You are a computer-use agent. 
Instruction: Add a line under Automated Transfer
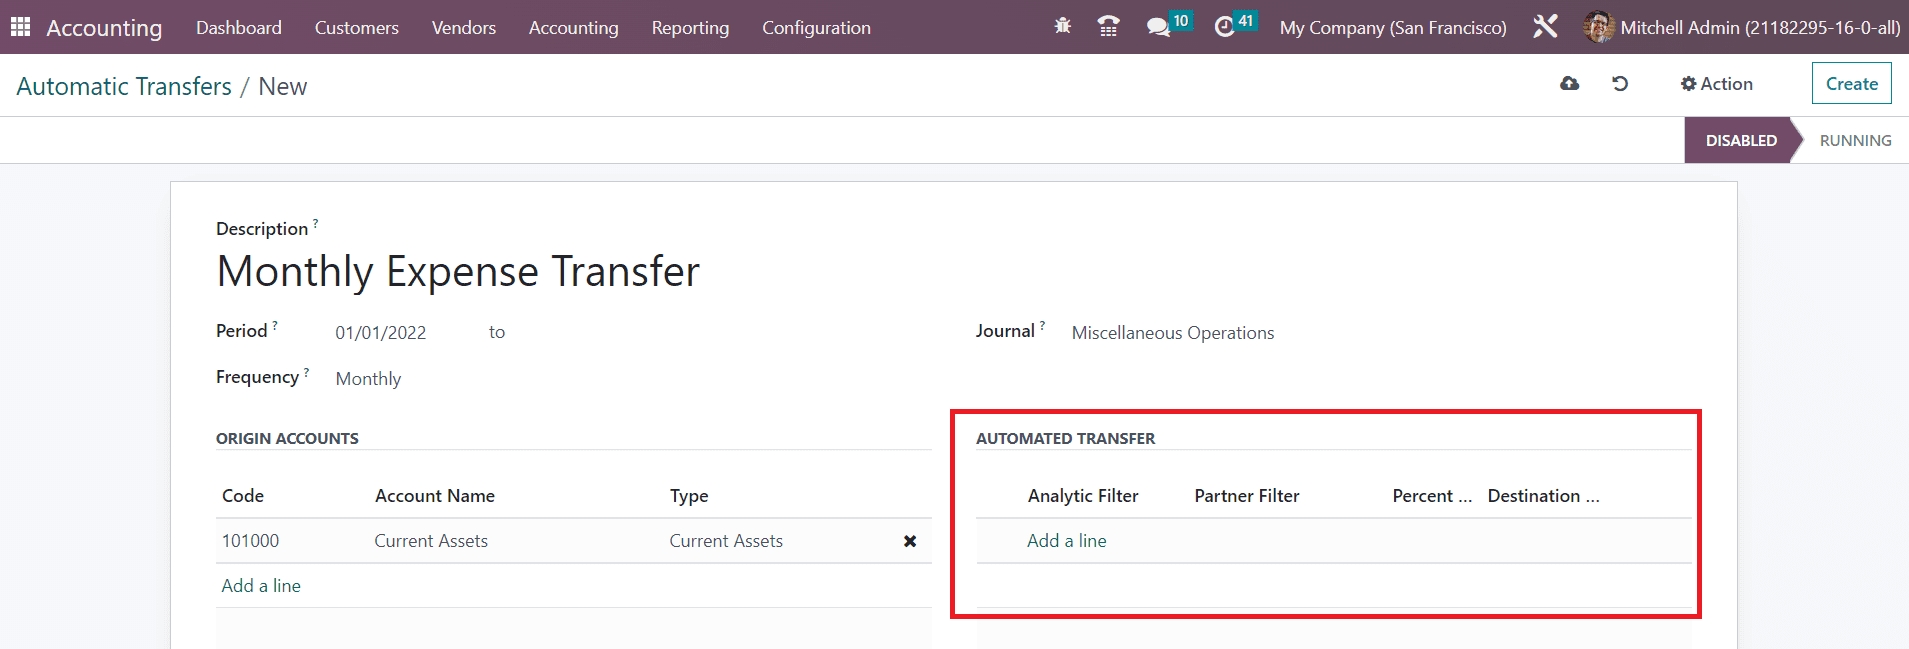click(x=1066, y=541)
